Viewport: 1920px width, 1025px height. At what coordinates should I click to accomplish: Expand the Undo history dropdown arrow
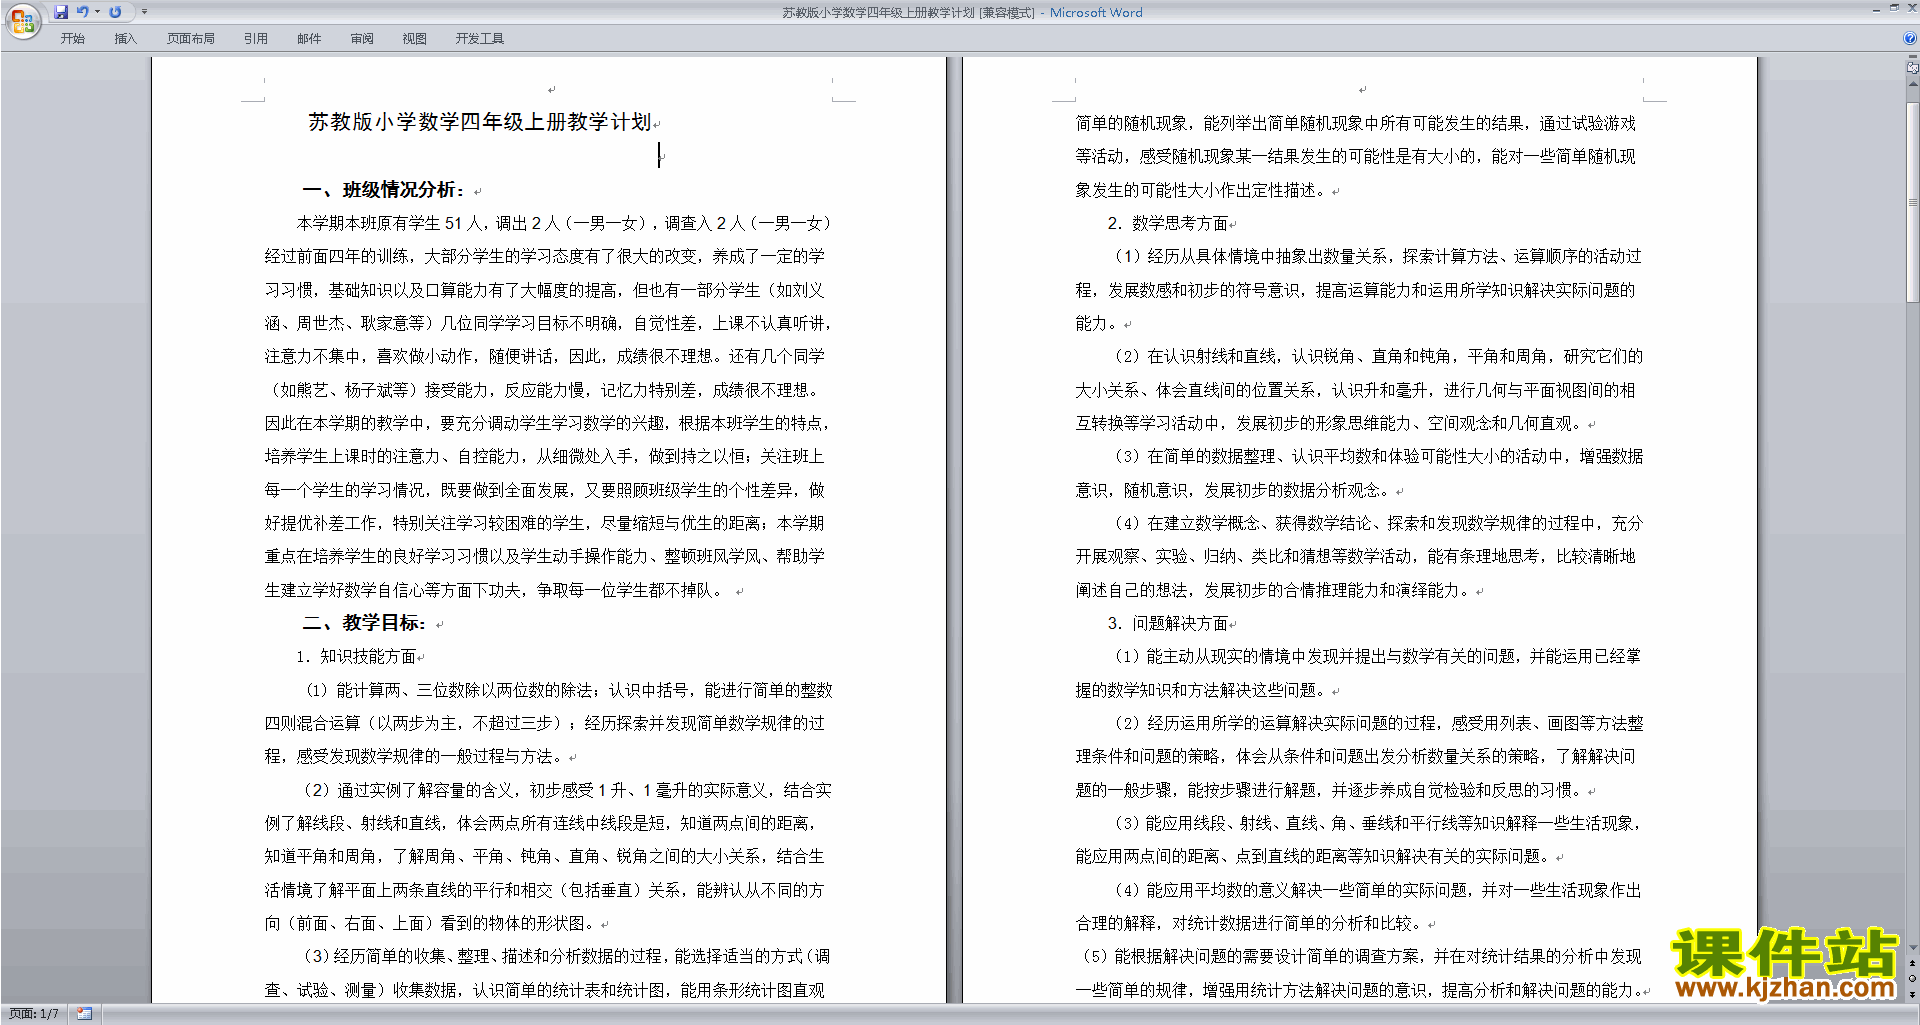[97, 12]
